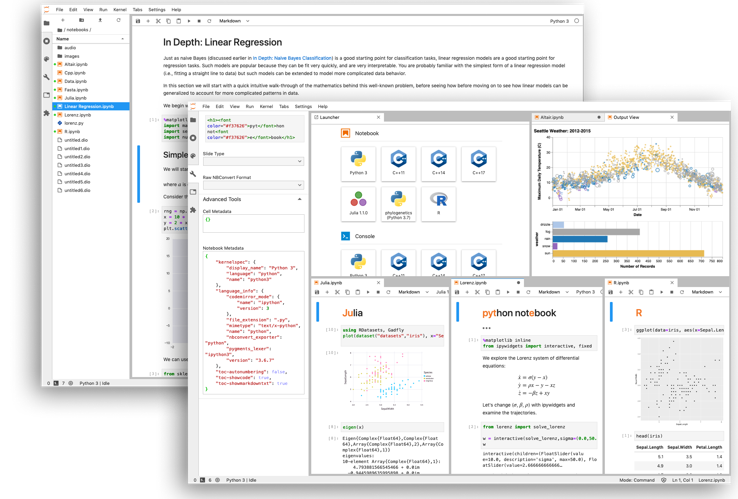Select the audio folder in file list
Image resolution: width=738 pixels, height=499 pixels.
(90, 48)
